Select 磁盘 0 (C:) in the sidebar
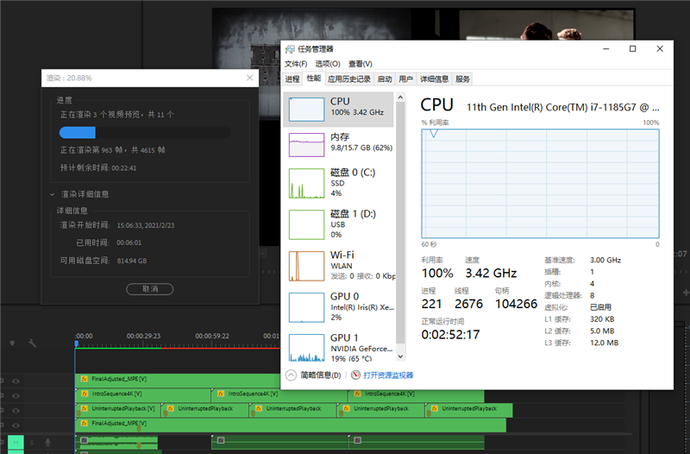Screen dimensions: 690x454 pos(339,183)
